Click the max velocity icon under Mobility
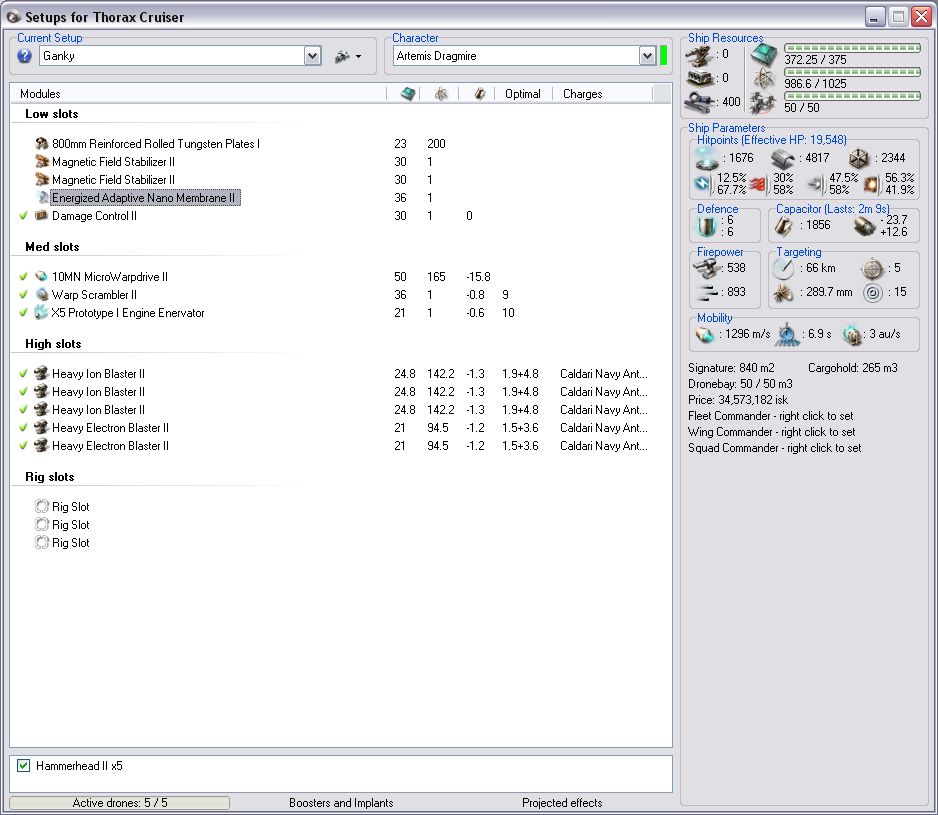Viewport: 938px width, 815px height. tap(706, 333)
